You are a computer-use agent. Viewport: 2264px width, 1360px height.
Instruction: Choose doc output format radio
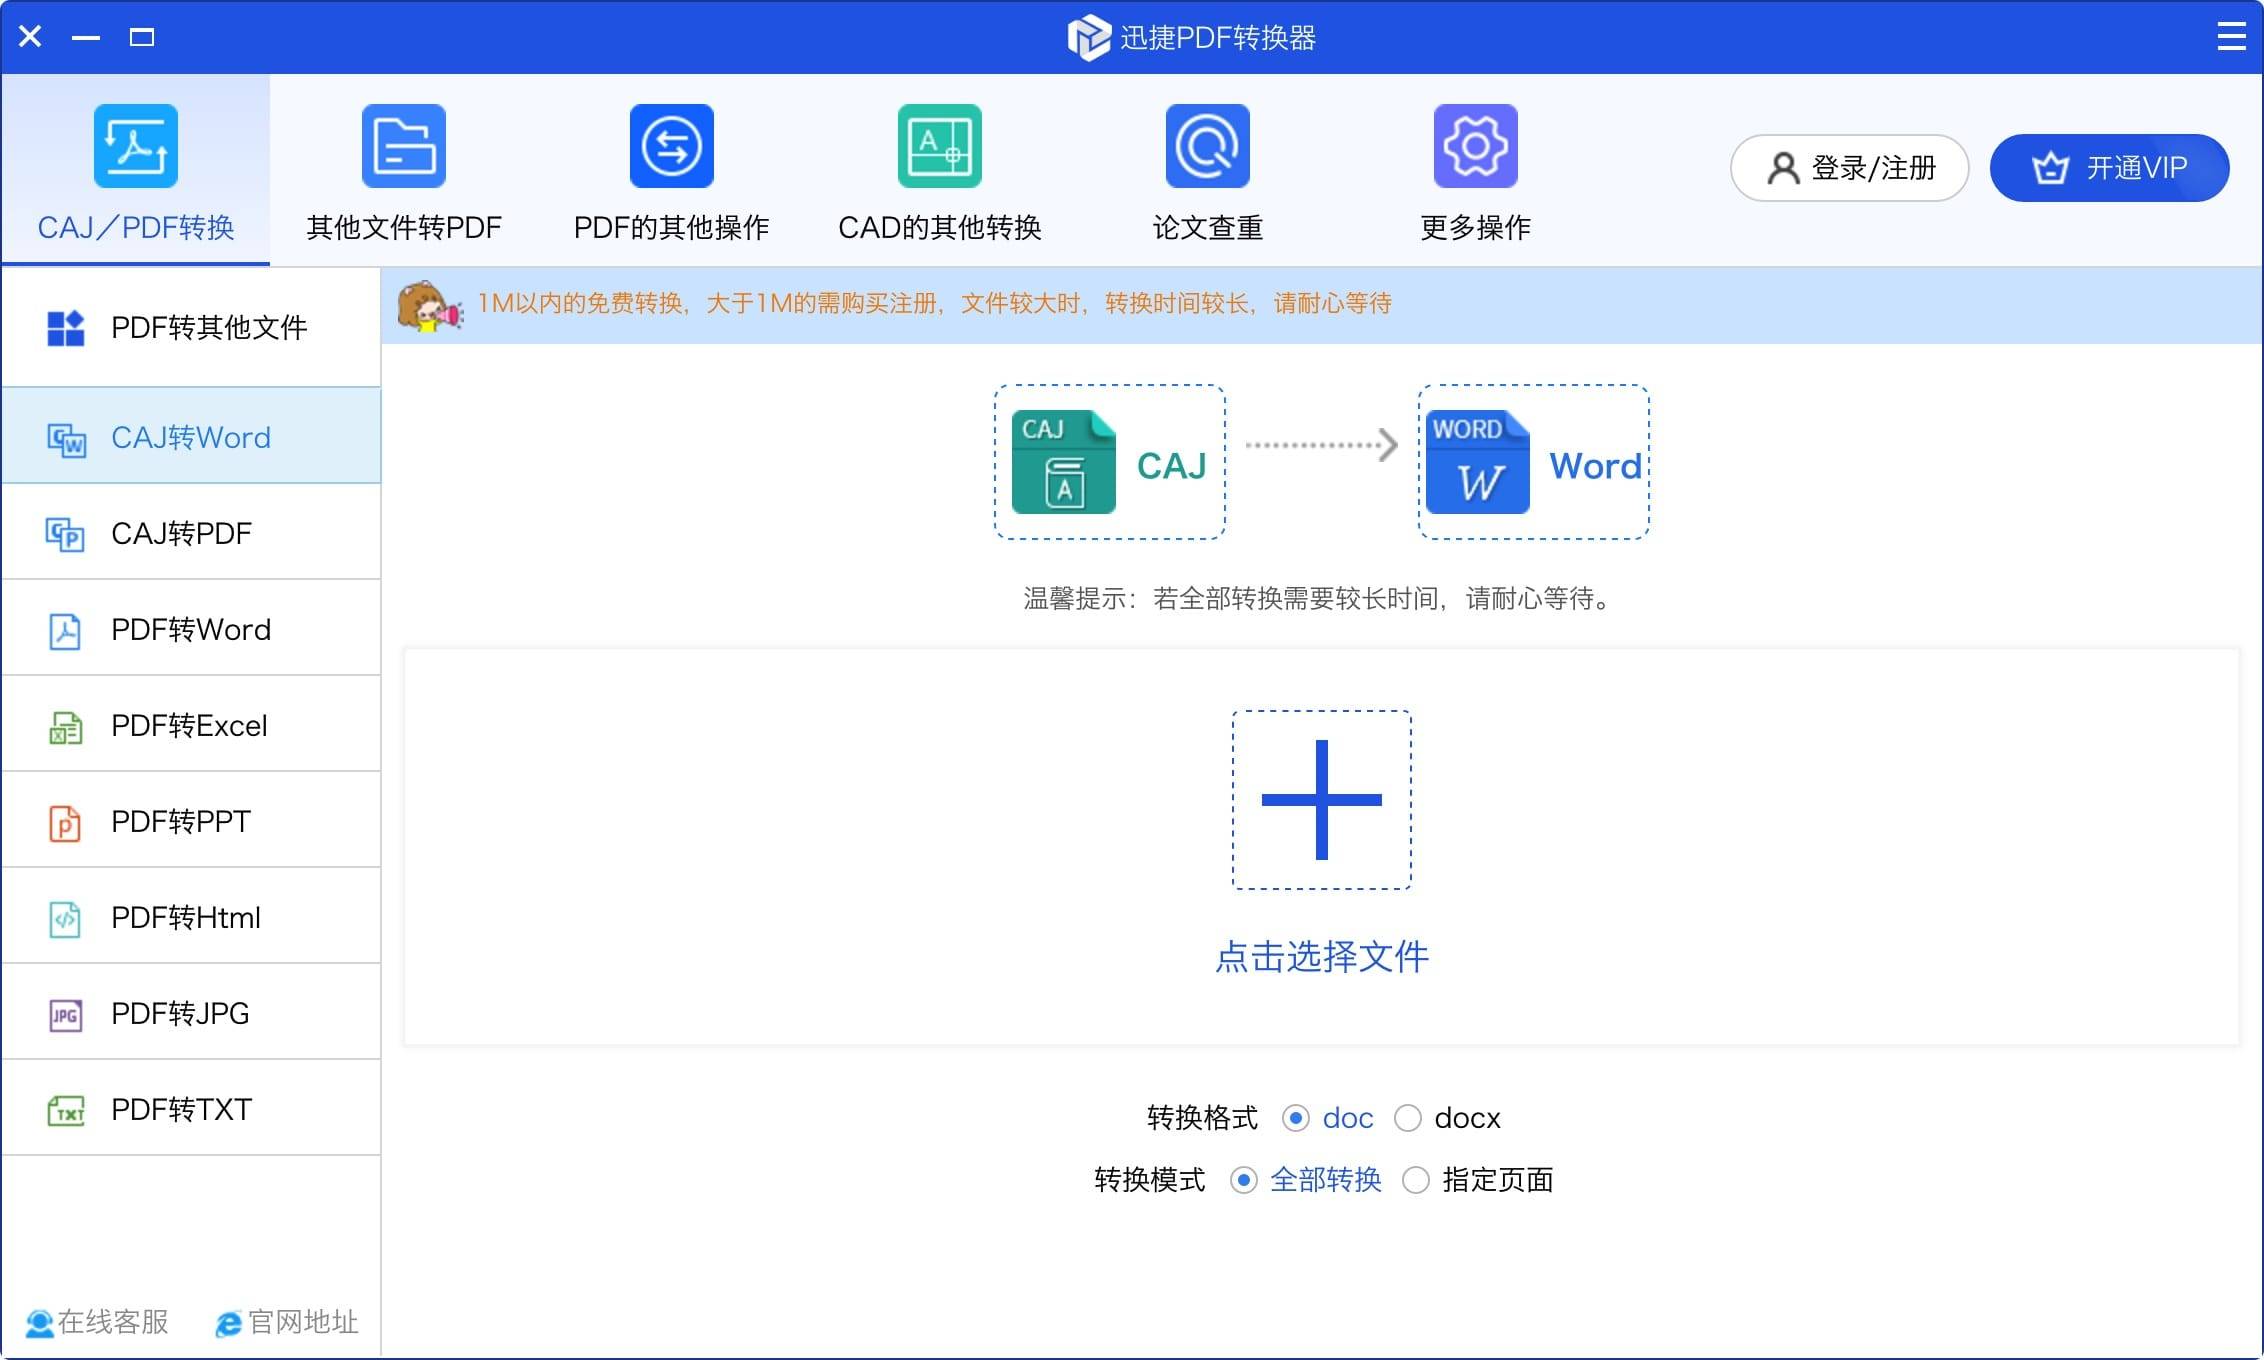point(1296,1118)
